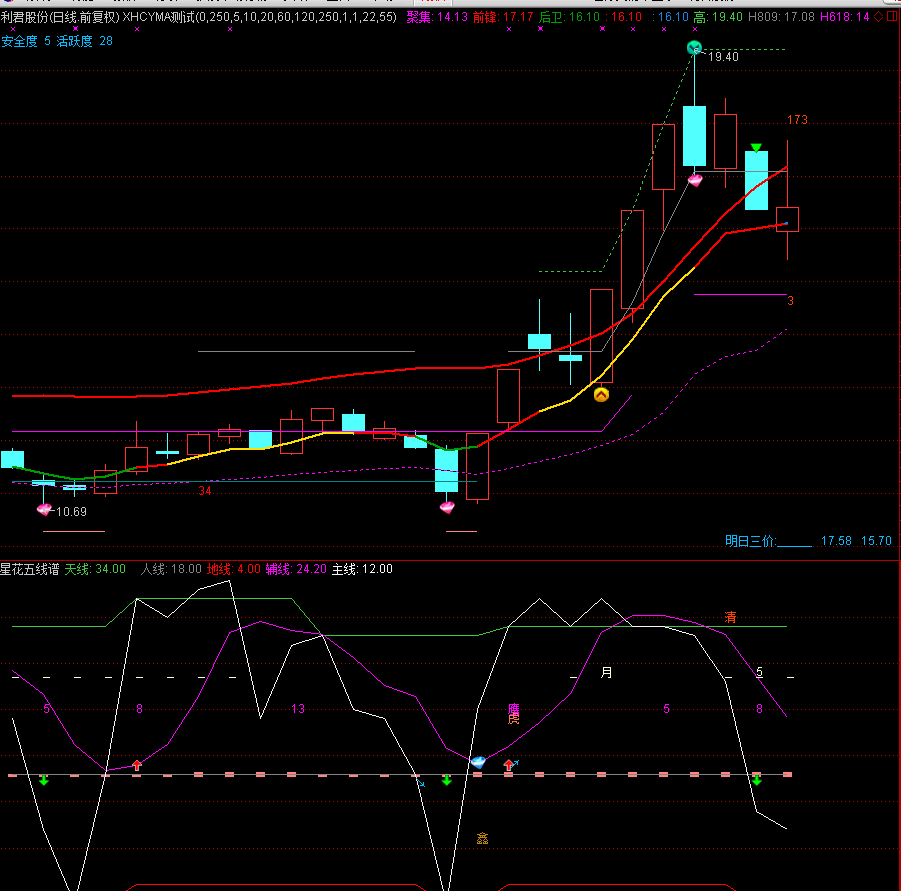Click the yellow up-arrow circle signal on the chart
The height and width of the screenshot is (891, 901).
tap(601, 395)
